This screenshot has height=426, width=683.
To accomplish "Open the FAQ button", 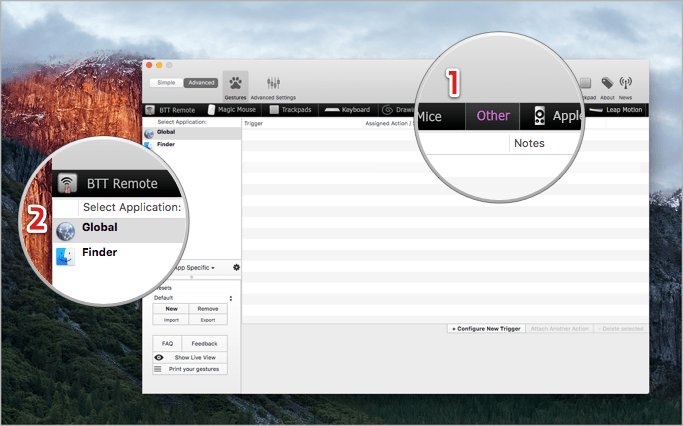I will coord(167,344).
